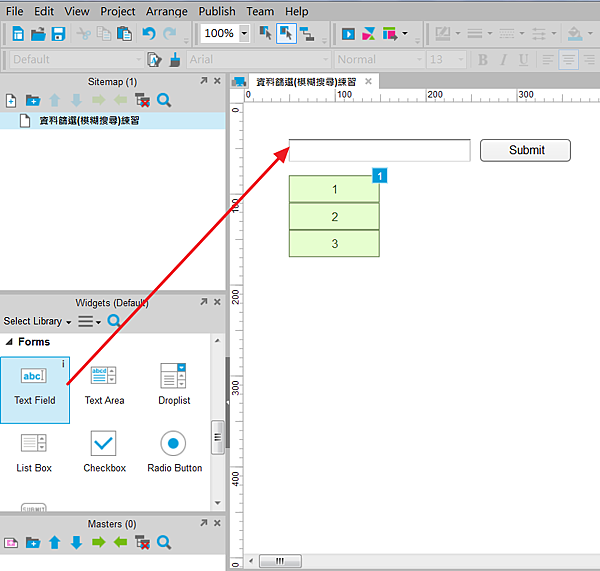Screen dimensions: 600x571
Task: Preview the prototype with the play icon
Action: click(x=348, y=34)
